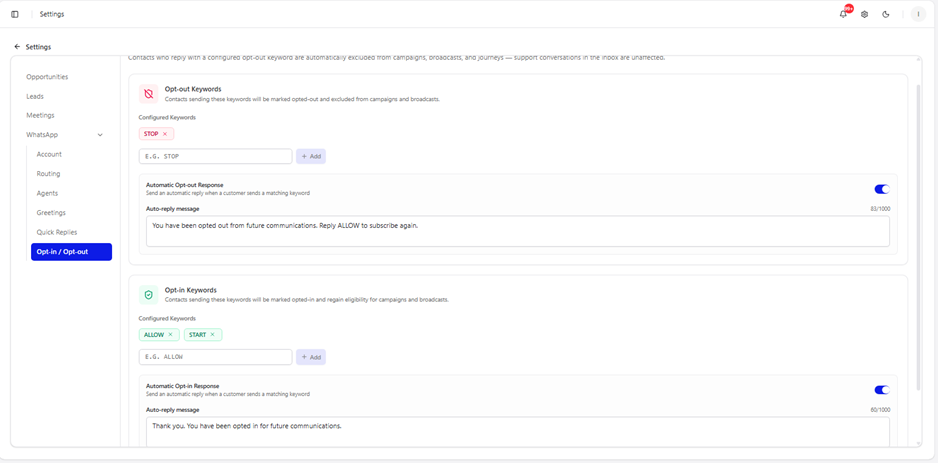Collapse the WhatsApp section chevron
938x463 pixels.
(100, 135)
